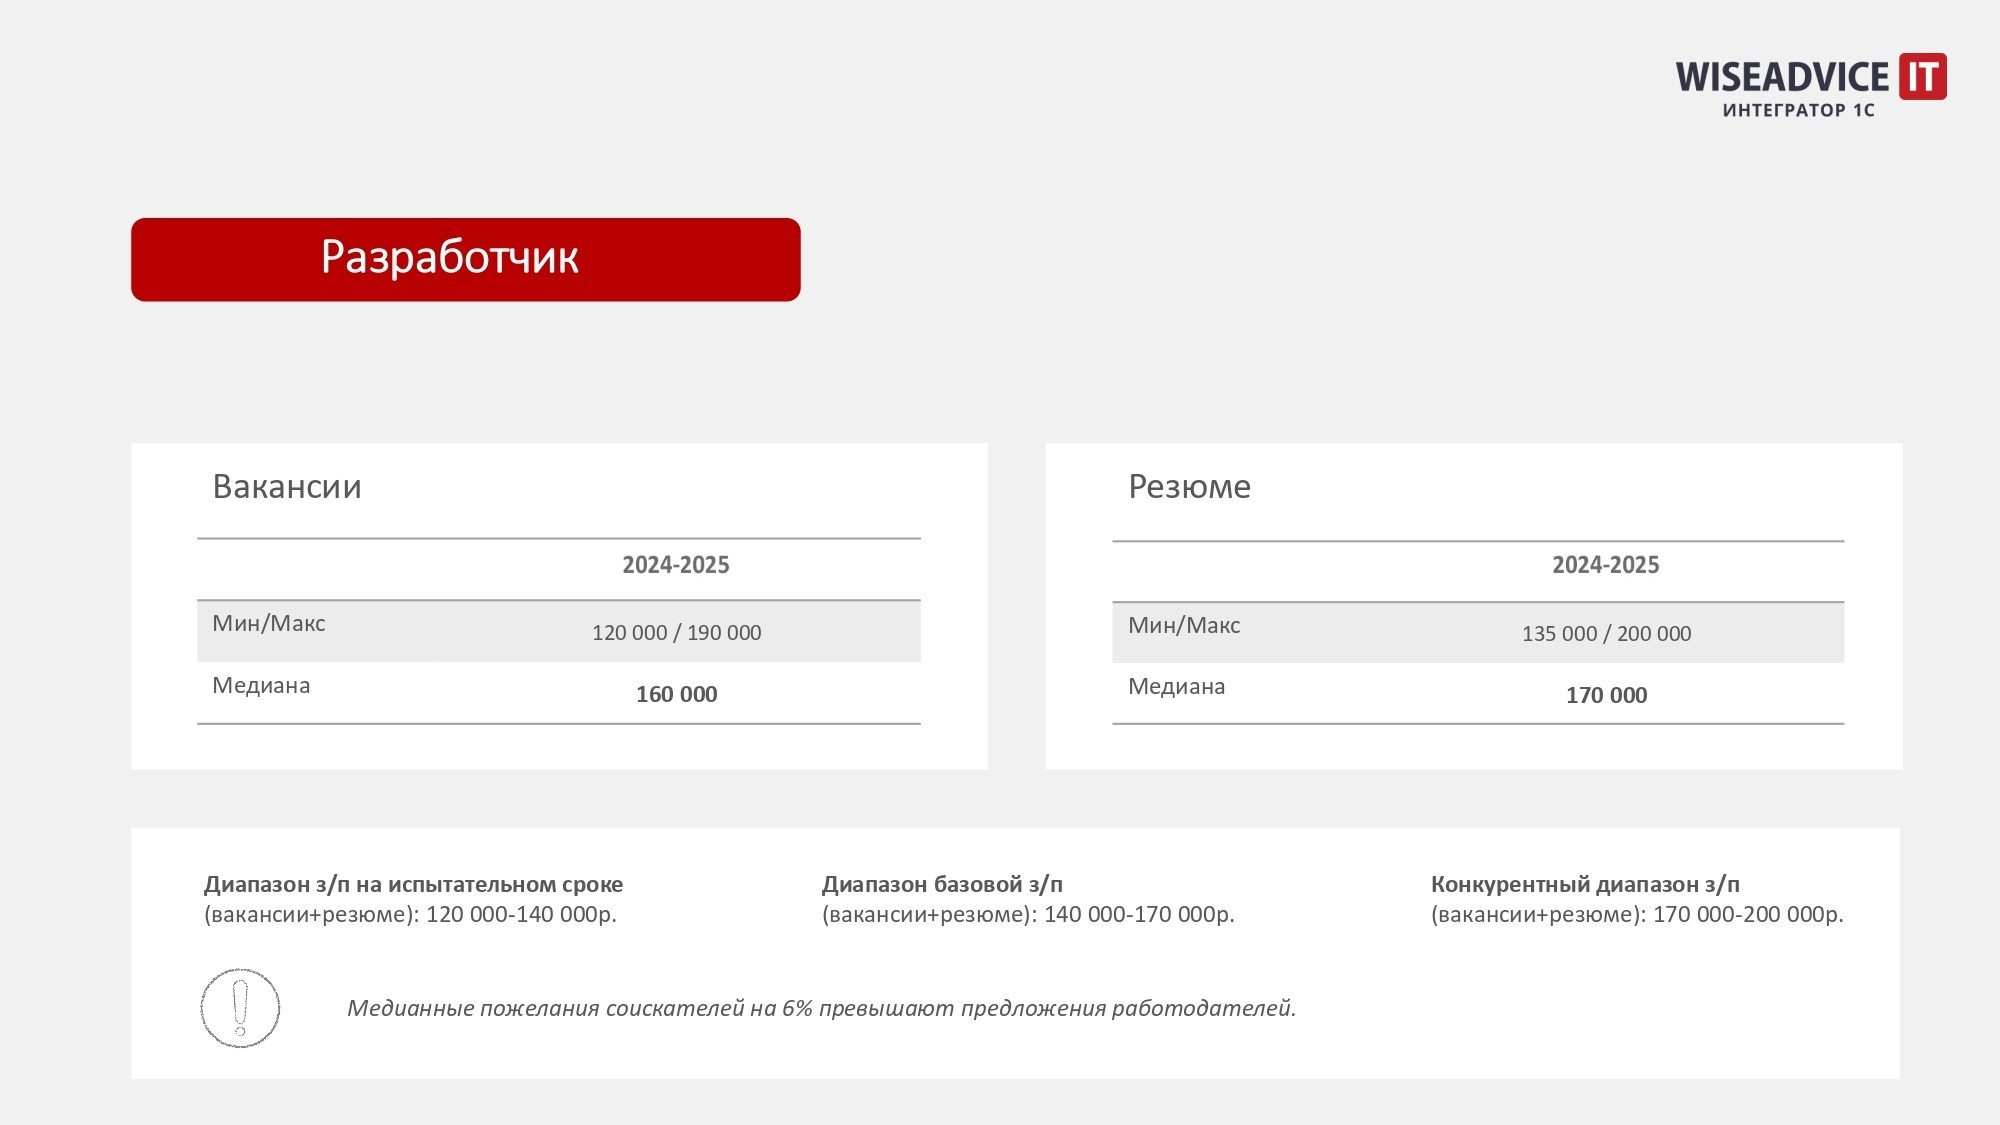Click the WISEADVICE IT logo
2000x1125 pixels.
1811,86
